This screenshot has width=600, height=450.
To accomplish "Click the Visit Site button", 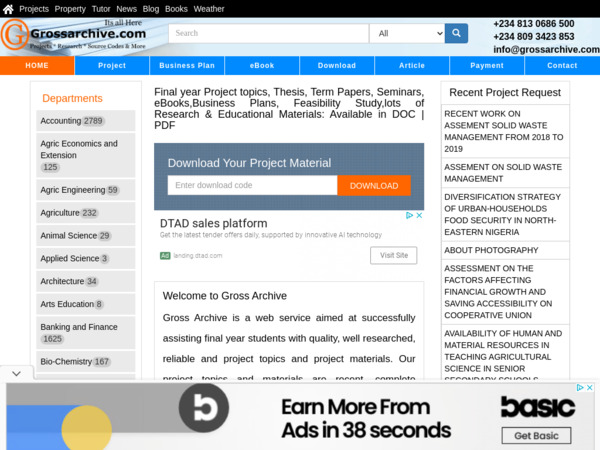I will (394, 255).
